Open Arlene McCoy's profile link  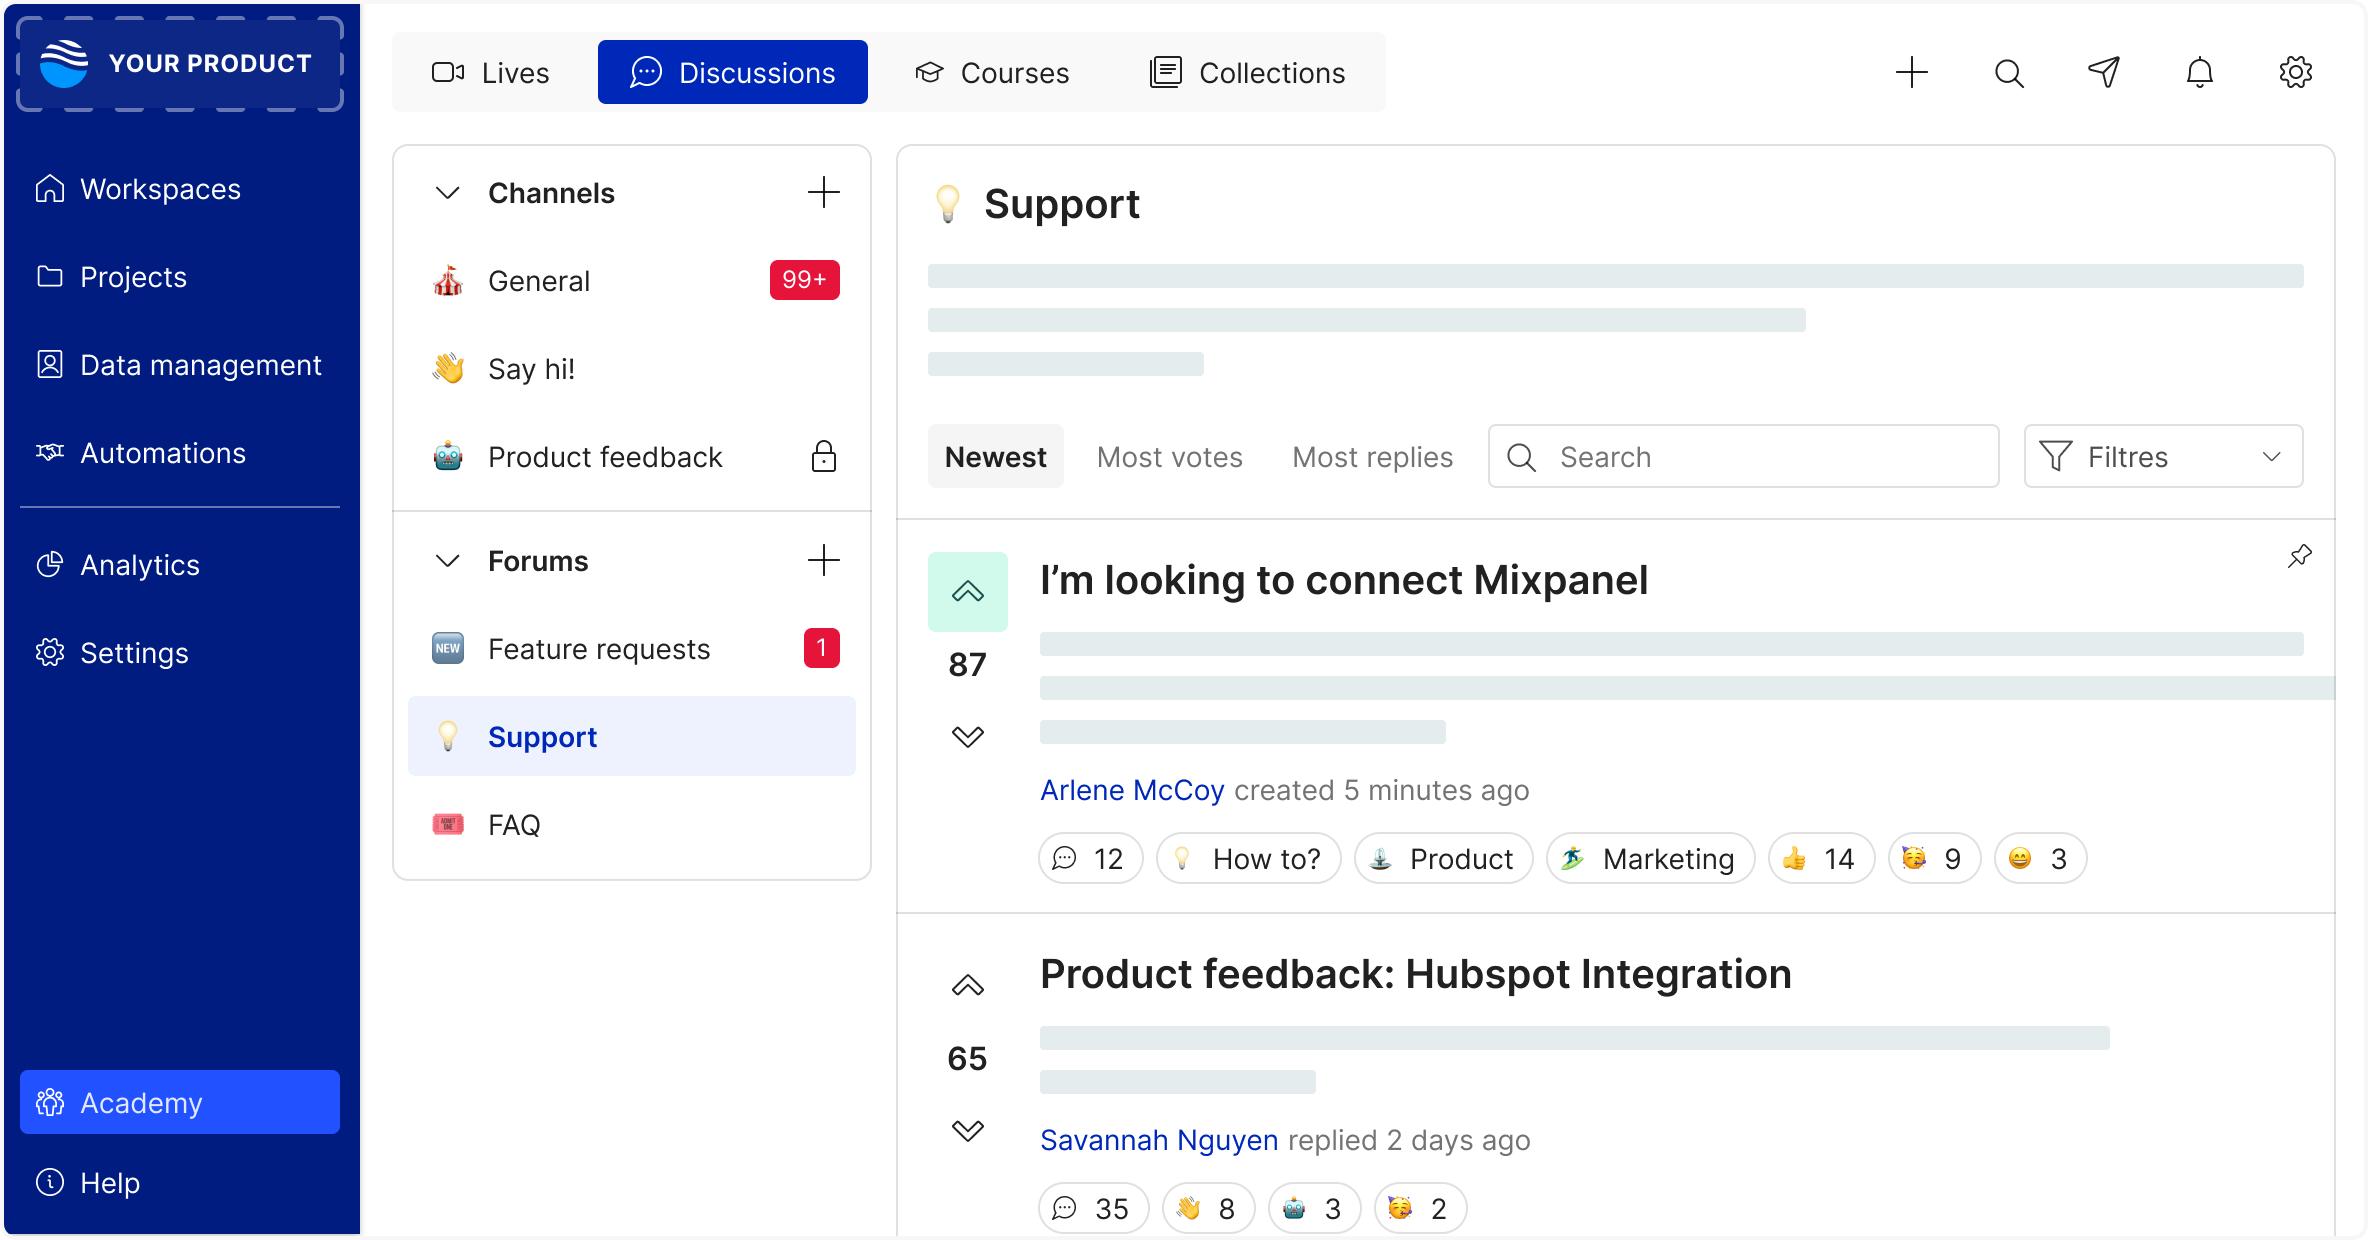point(1132,790)
